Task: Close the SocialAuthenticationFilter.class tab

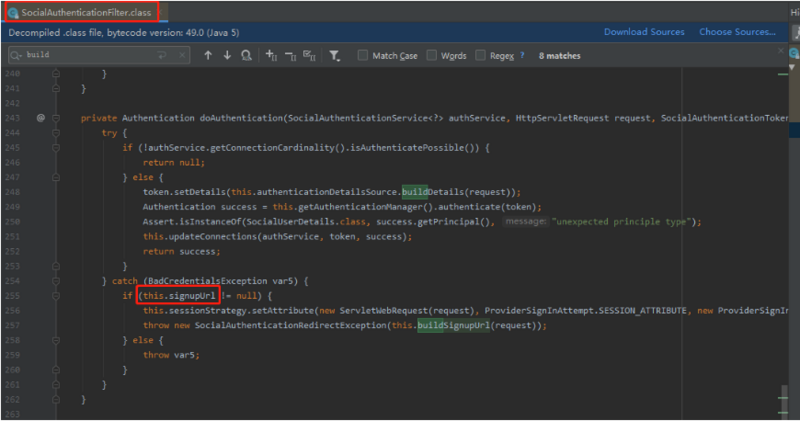Action: [161, 12]
